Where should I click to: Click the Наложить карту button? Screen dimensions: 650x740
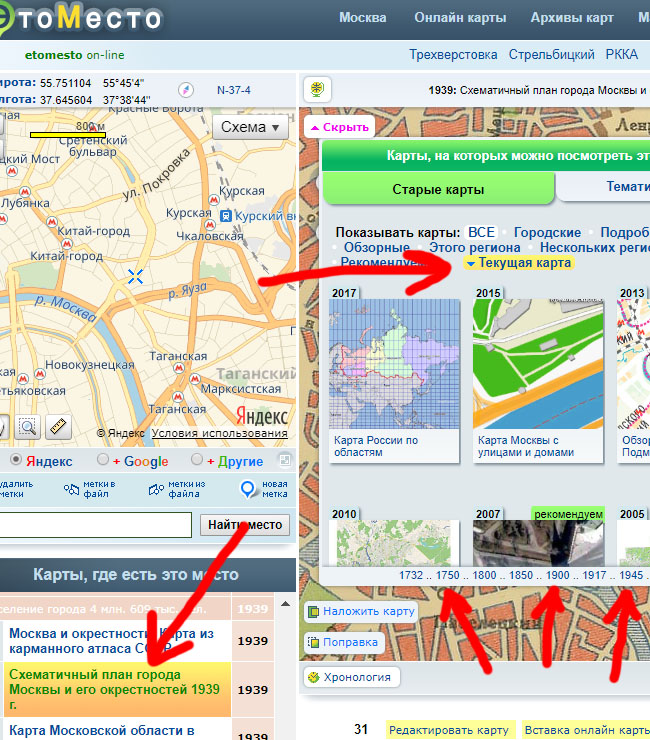[361, 611]
